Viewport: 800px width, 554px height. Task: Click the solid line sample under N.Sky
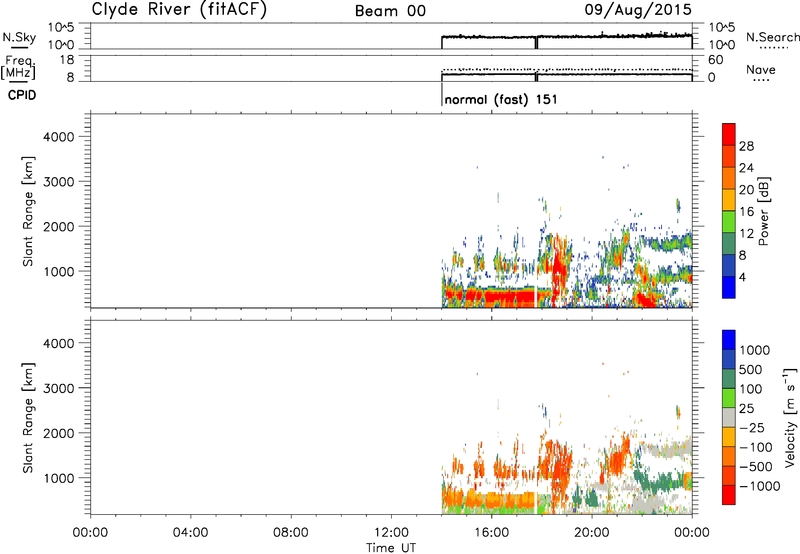click(x=19, y=47)
